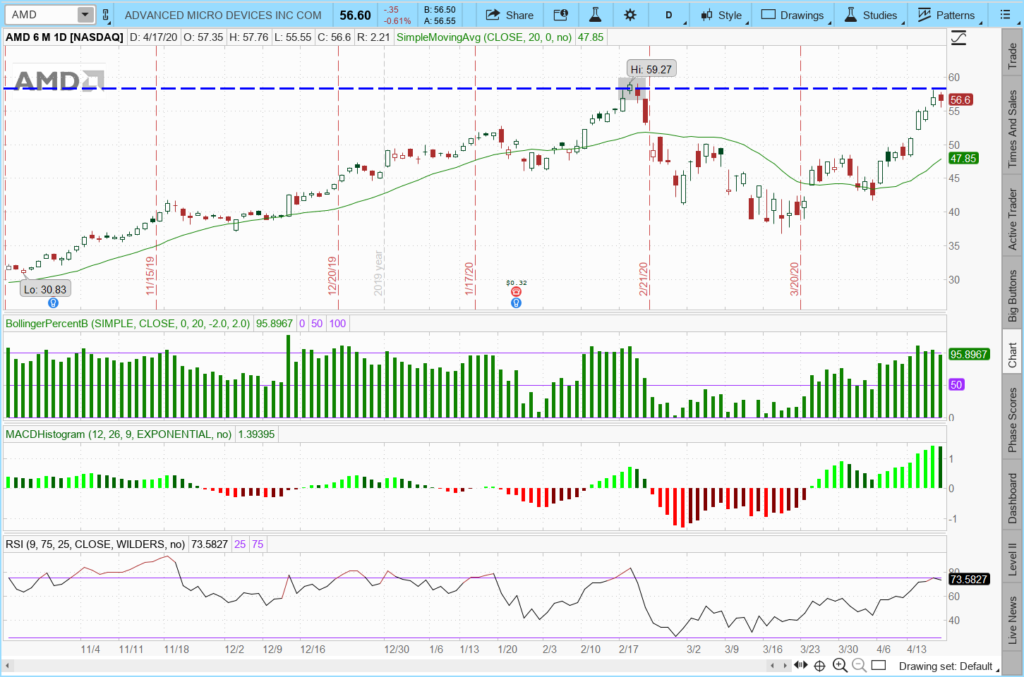Click the AMD symbol input field
This screenshot has width=1024, height=677.
point(41,14)
